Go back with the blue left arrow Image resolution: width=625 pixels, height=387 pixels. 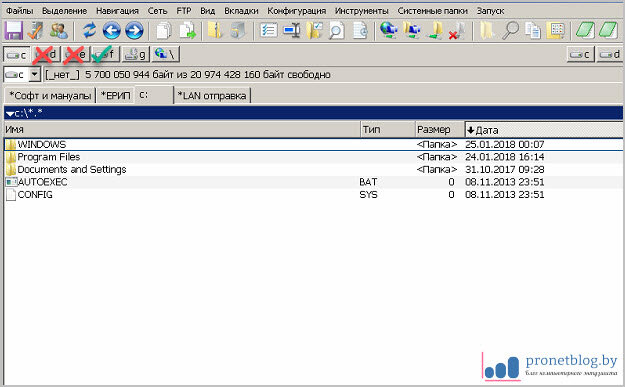(112, 30)
